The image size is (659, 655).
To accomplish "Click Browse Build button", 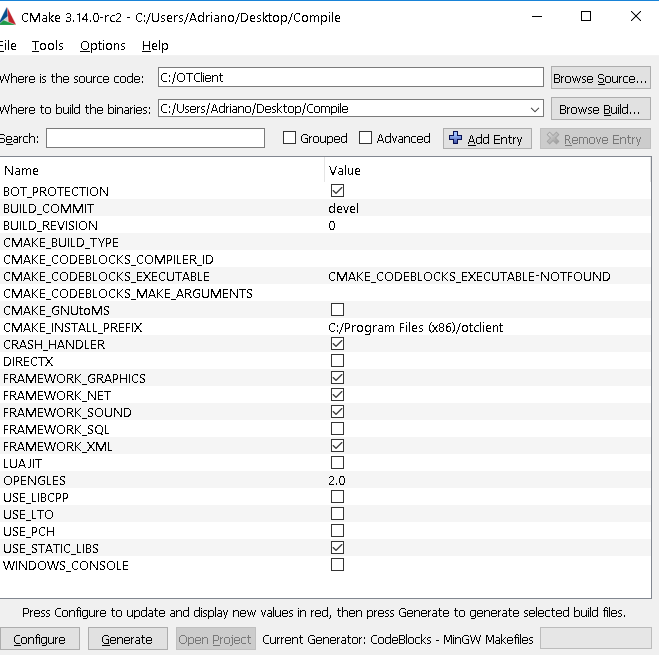I will tap(600, 109).
